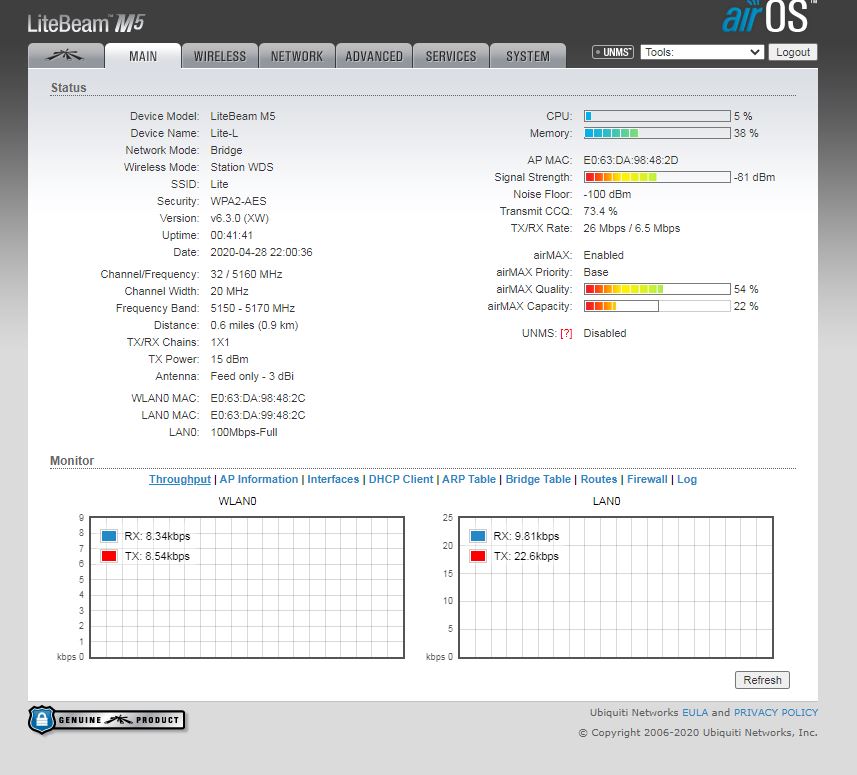Click the WLAN0 red TX legend swatch

tap(109, 556)
